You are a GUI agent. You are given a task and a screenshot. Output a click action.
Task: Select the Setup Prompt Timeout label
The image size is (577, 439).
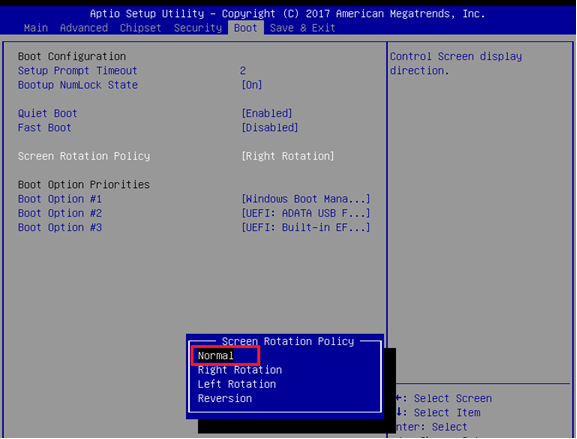[x=78, y=71]
